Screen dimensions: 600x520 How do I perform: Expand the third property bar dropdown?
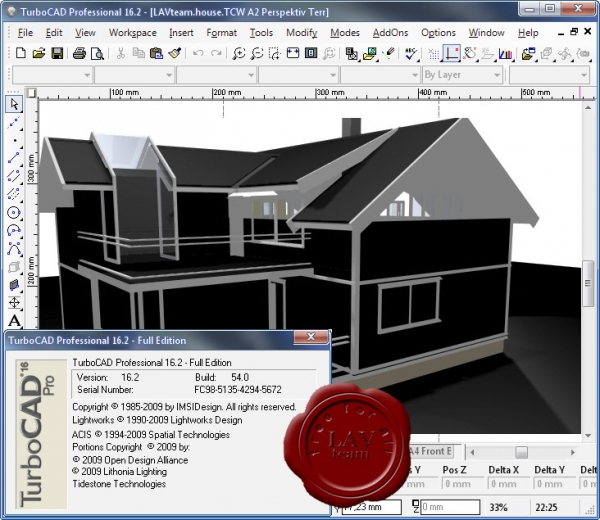251,75
